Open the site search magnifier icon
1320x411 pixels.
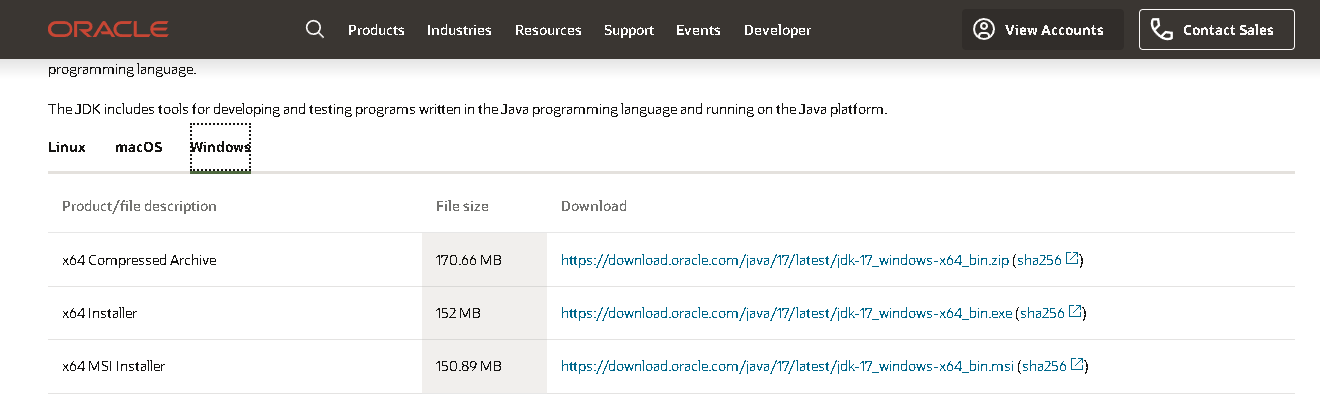click(x=315, y=29)
